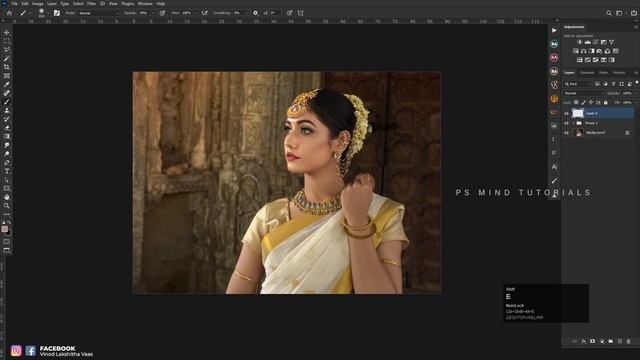640x360 pixels.
Task: Open the Window menu
Action: click(x=145, y=4)
